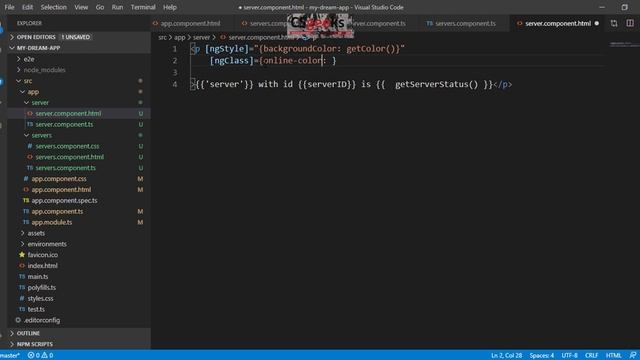640x360 pixels.
Task: Change line endings via CRLF
Action: coord(591,356)
